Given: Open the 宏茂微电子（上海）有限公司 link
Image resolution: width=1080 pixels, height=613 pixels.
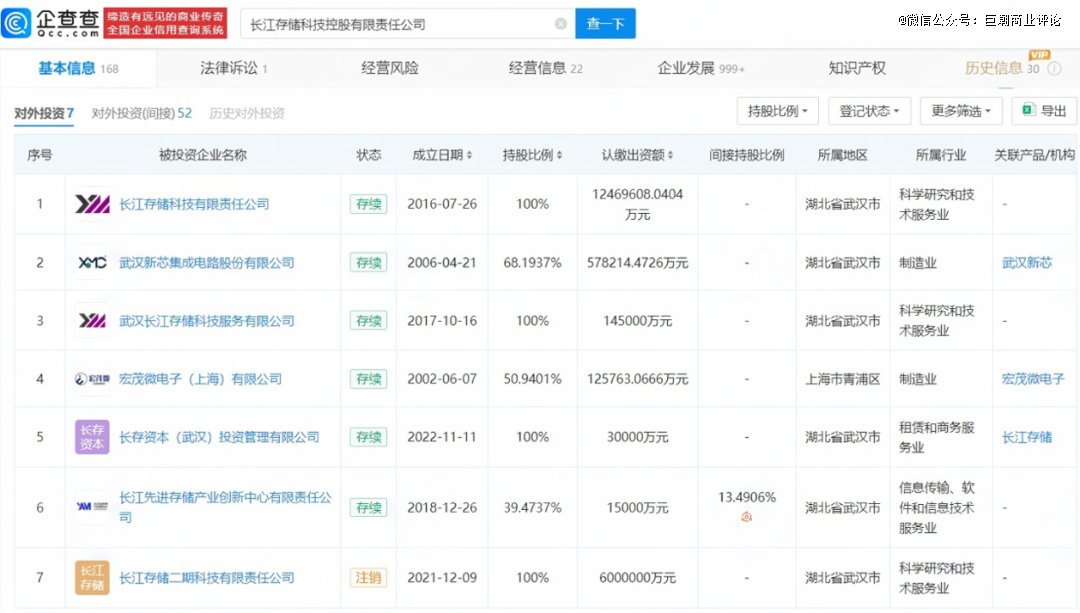Looking at the screenshot, I should click(x=200, y=379).
